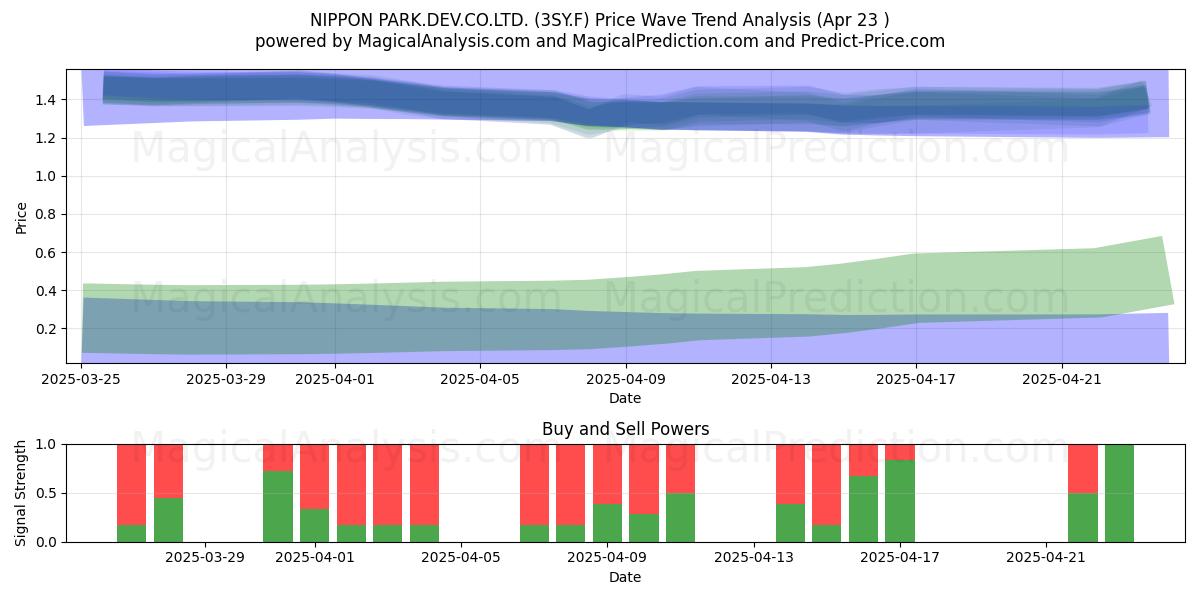Click the 2025-04-13 tick under Buy and Sell chart
The image size is (1200, 600).
pyautogui.click(x=753, y=558)
